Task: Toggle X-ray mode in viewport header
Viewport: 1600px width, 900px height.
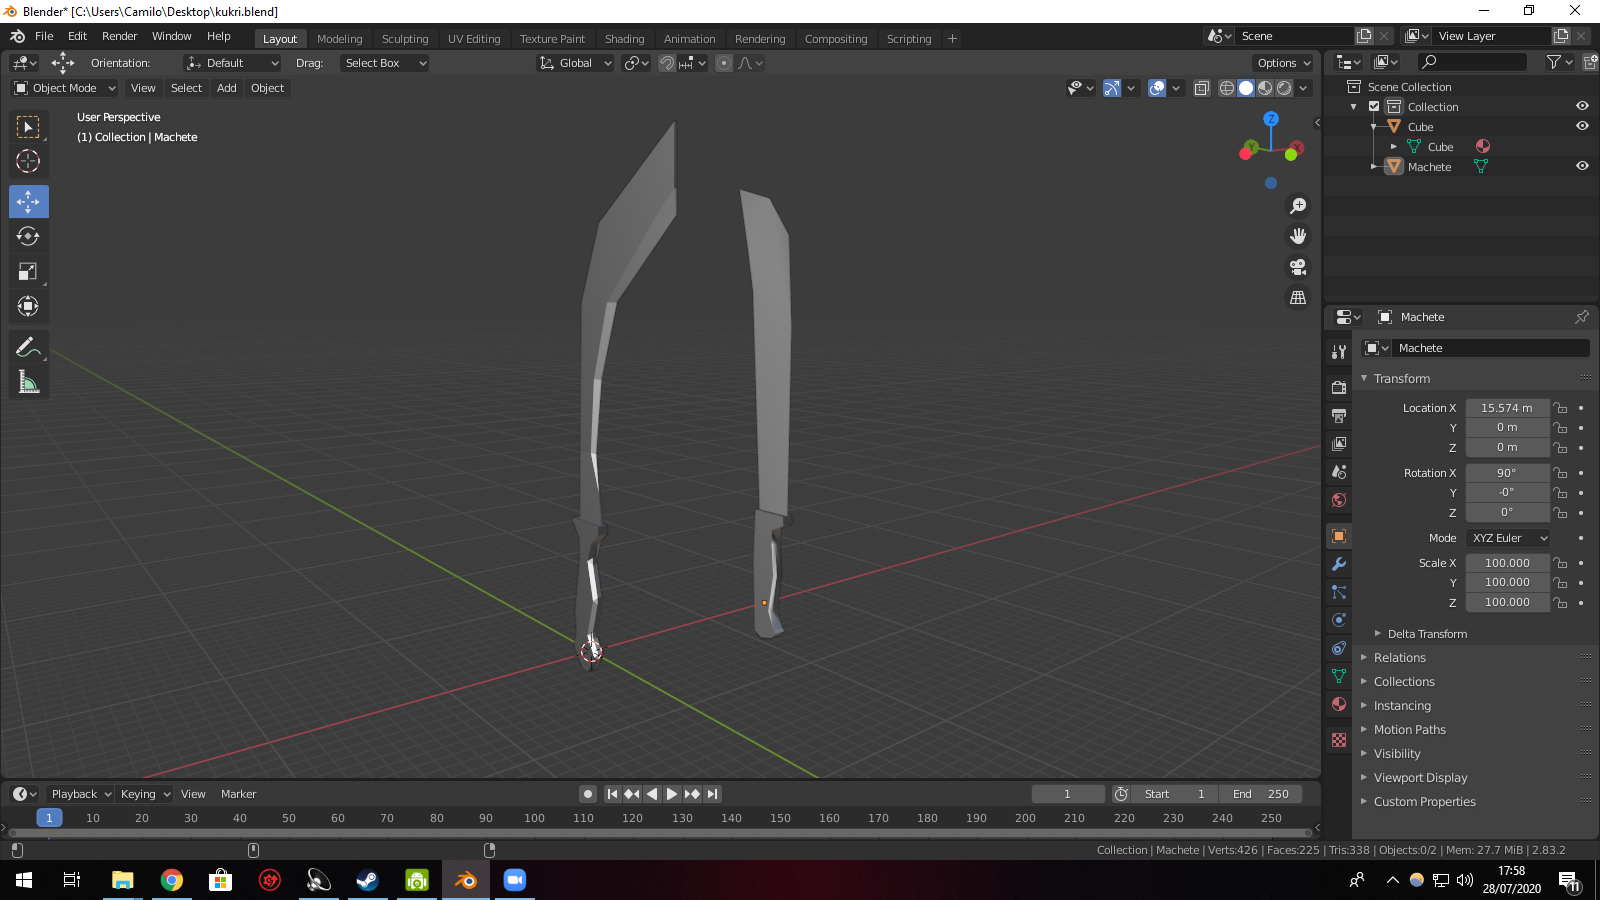Action: tap(1202, 88)
